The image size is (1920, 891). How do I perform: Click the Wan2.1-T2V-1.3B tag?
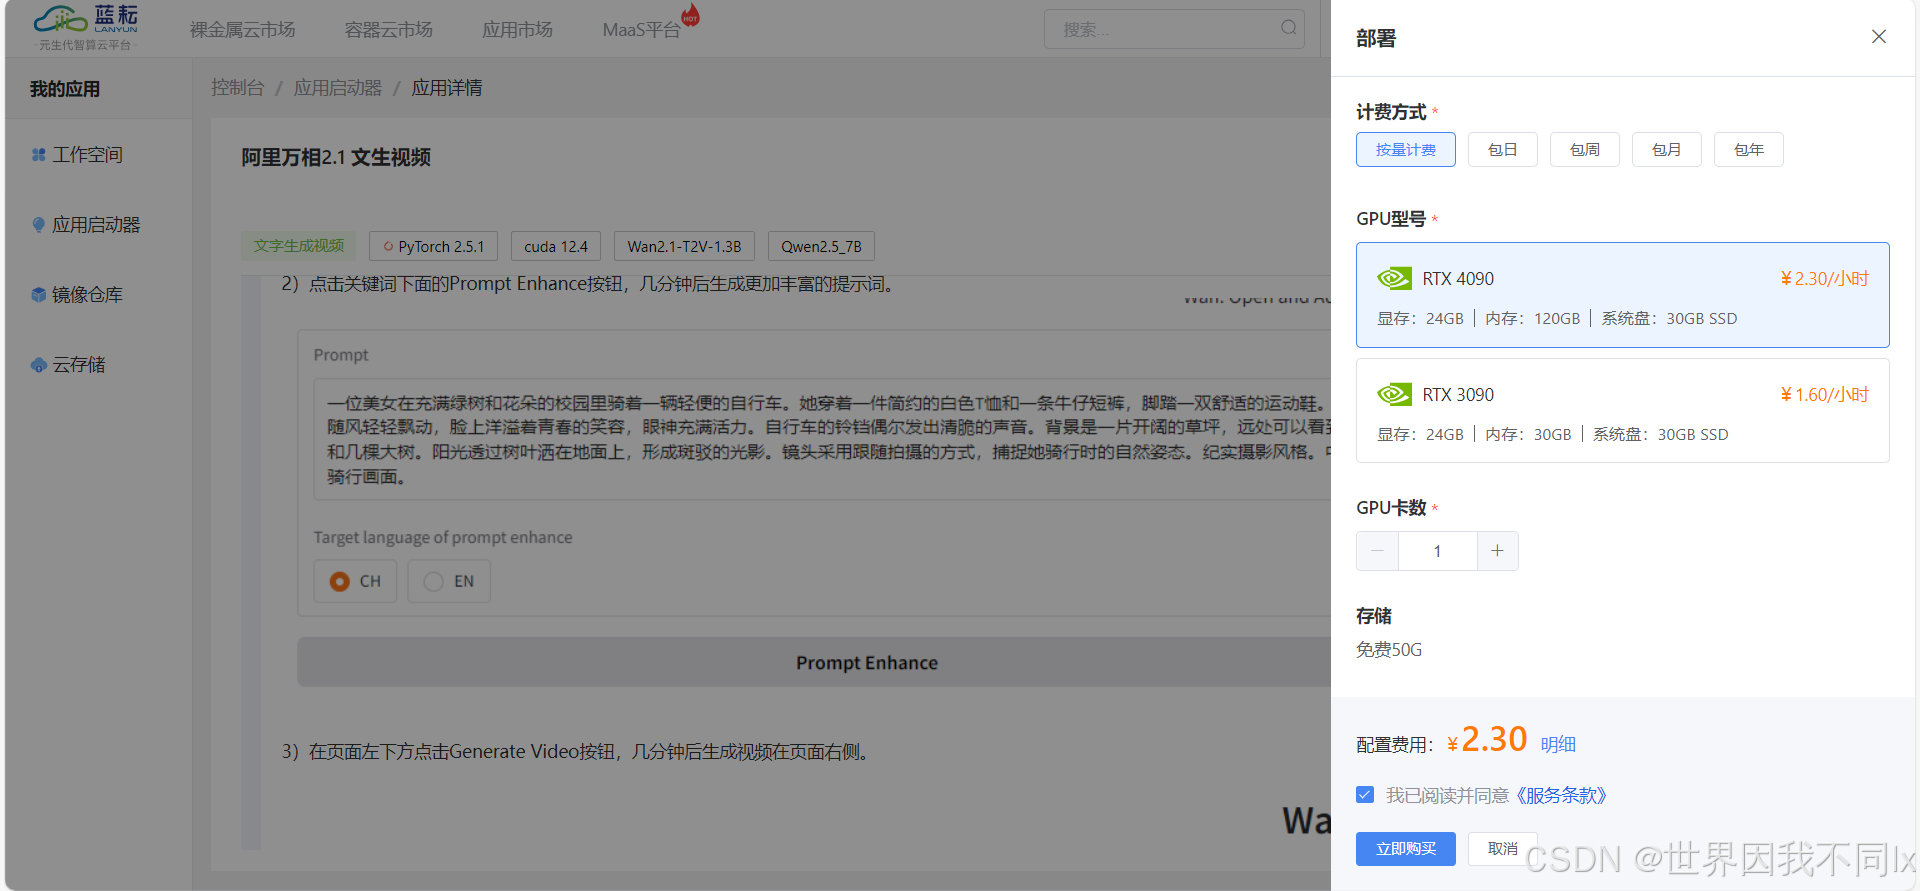pos(684,246)
